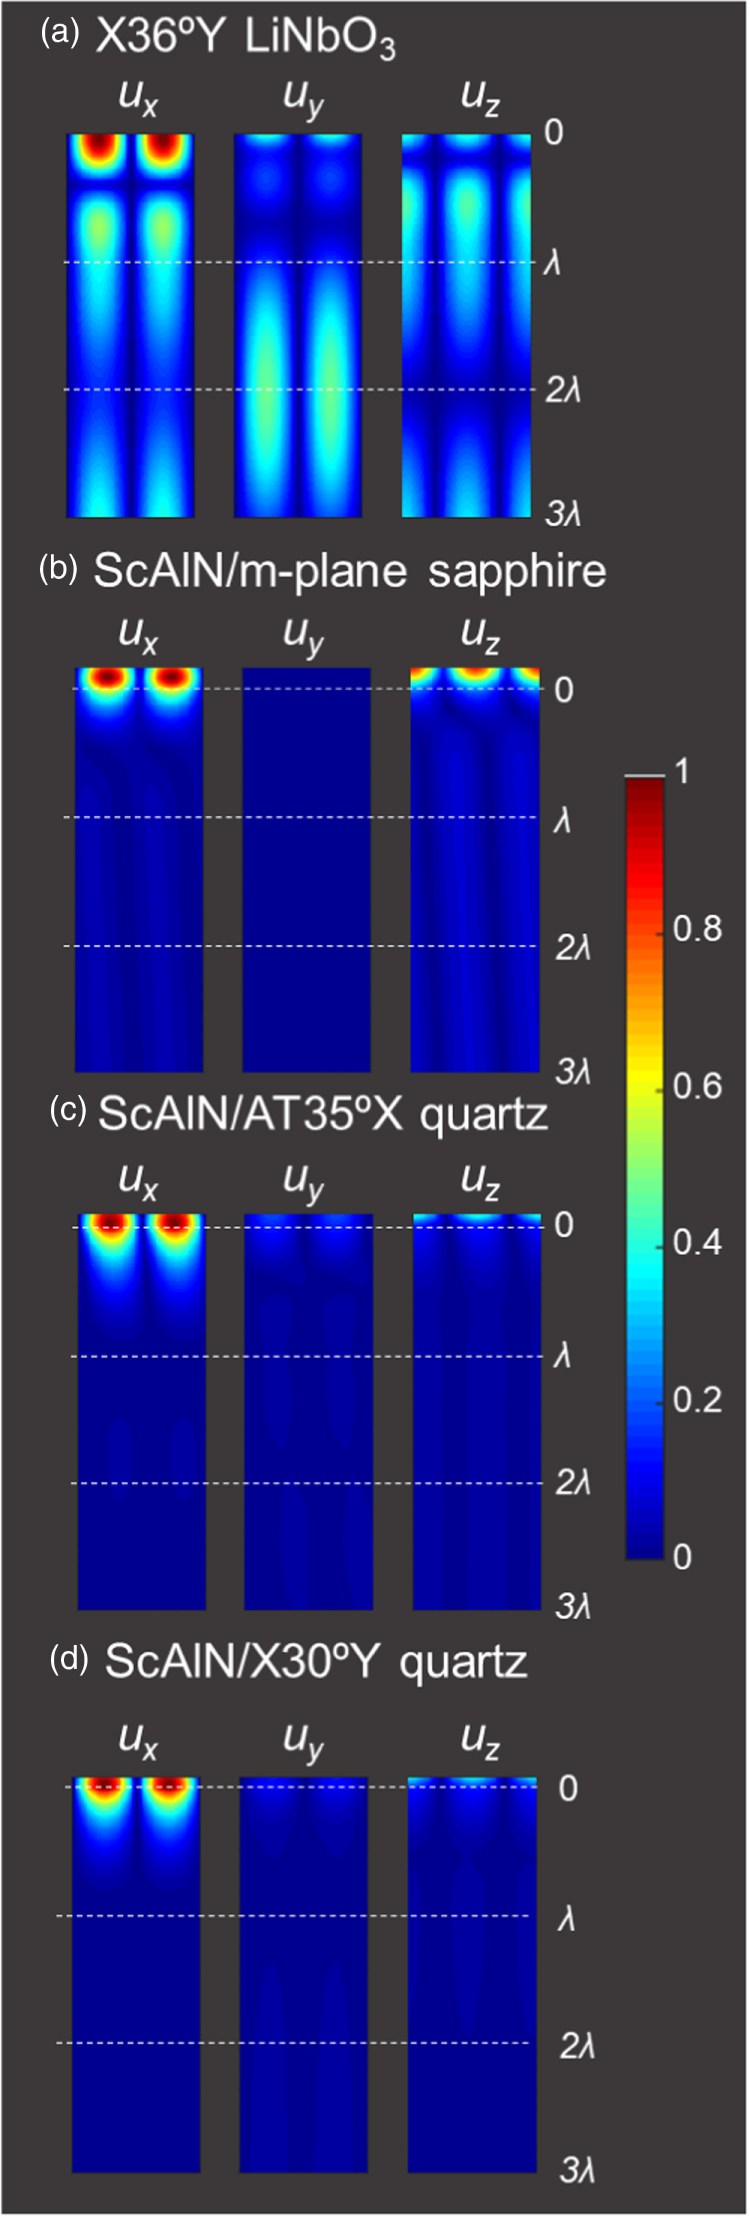750x2218 pixels.
Task: Click the depth label "3λ" in panel (a)
Action: [564, 515]
